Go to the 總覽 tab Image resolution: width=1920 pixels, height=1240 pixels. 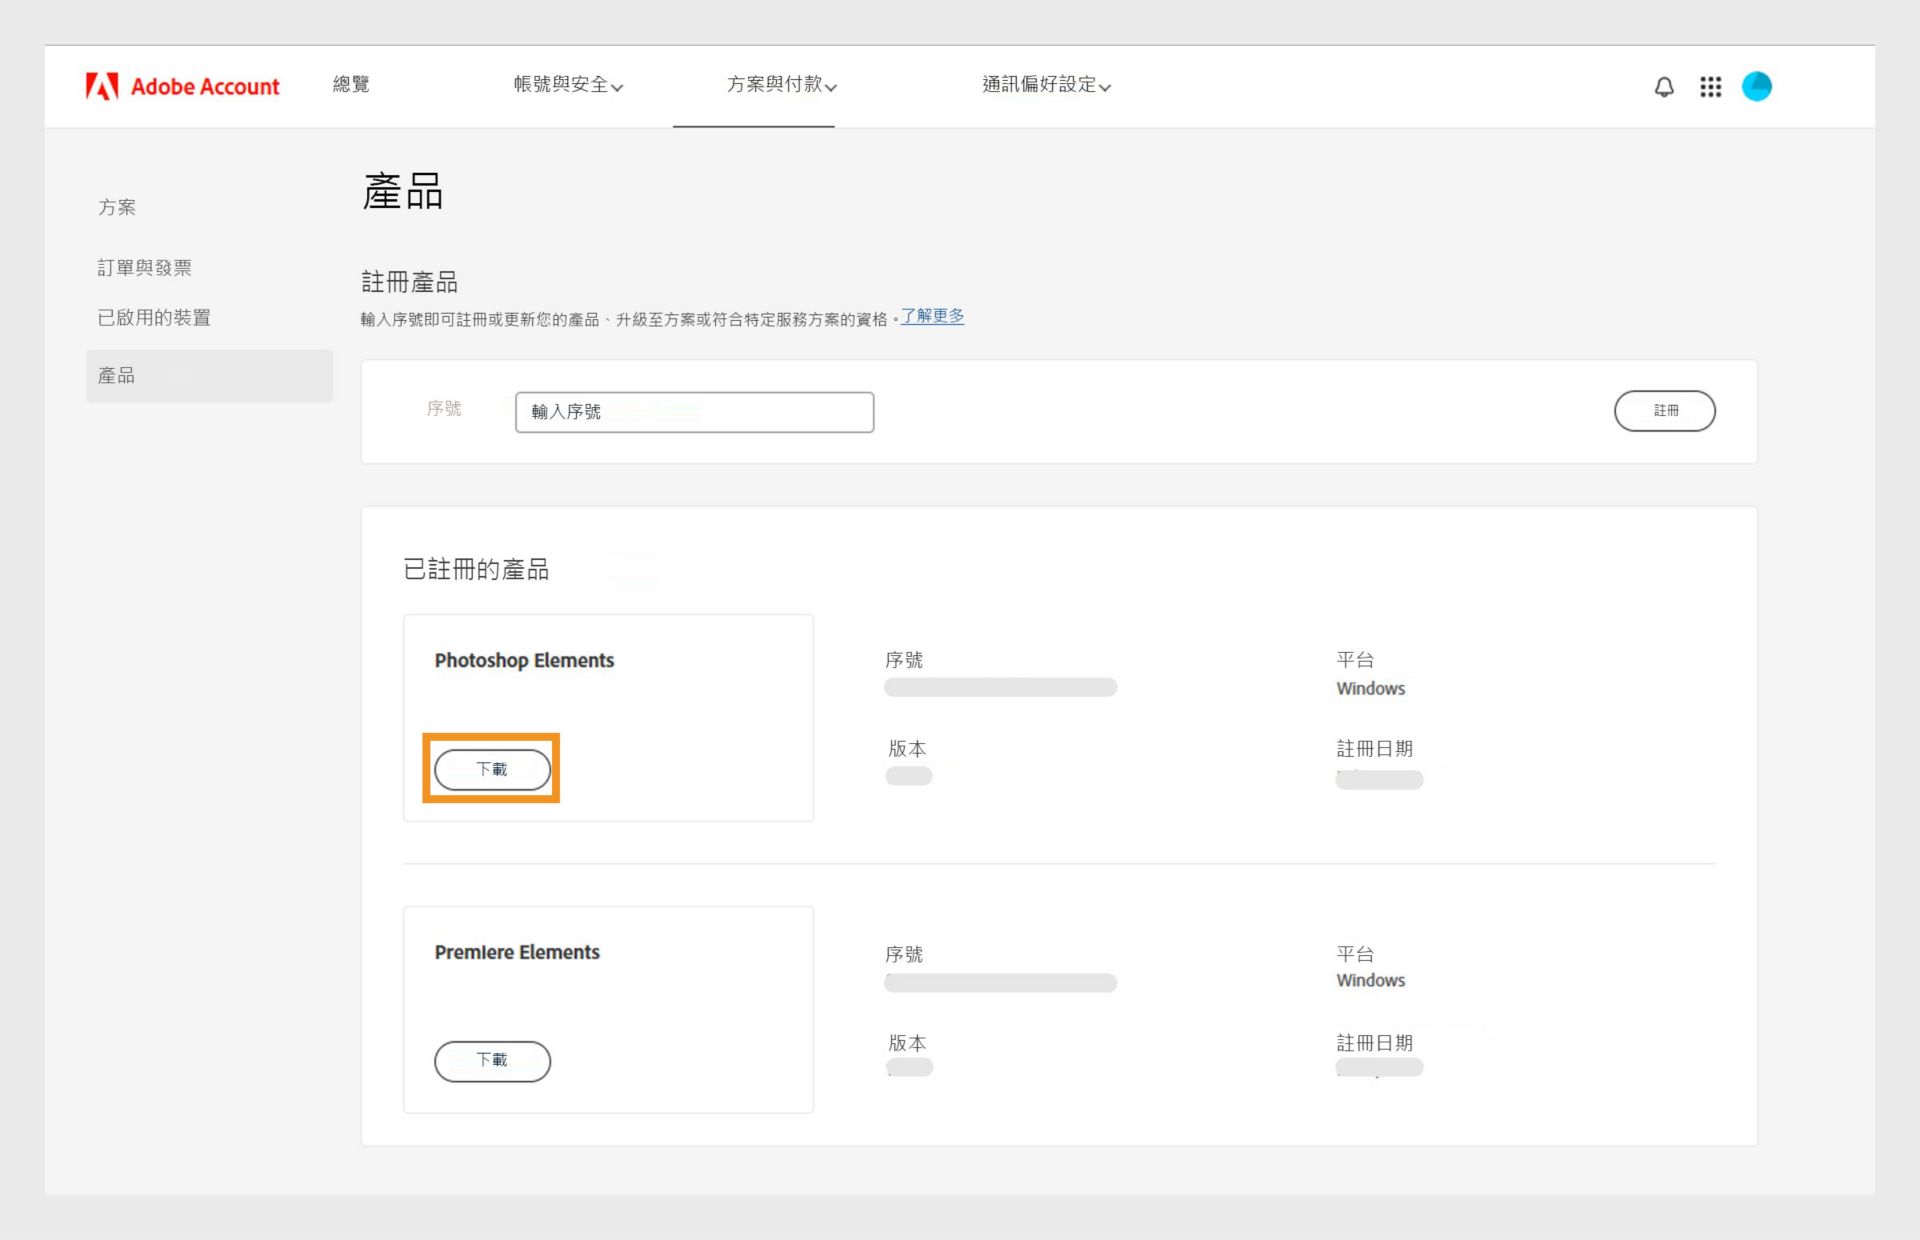[x=351, y=85]
